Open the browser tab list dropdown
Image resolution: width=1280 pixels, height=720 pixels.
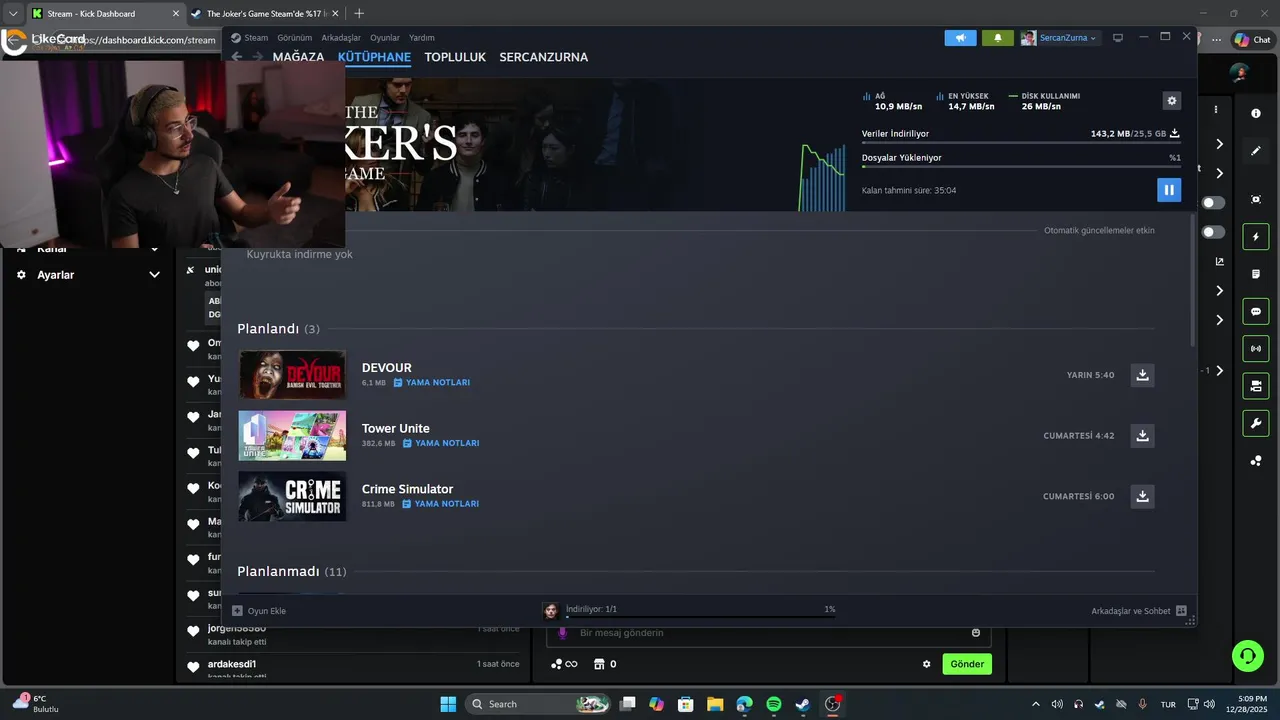click(13, 13)
